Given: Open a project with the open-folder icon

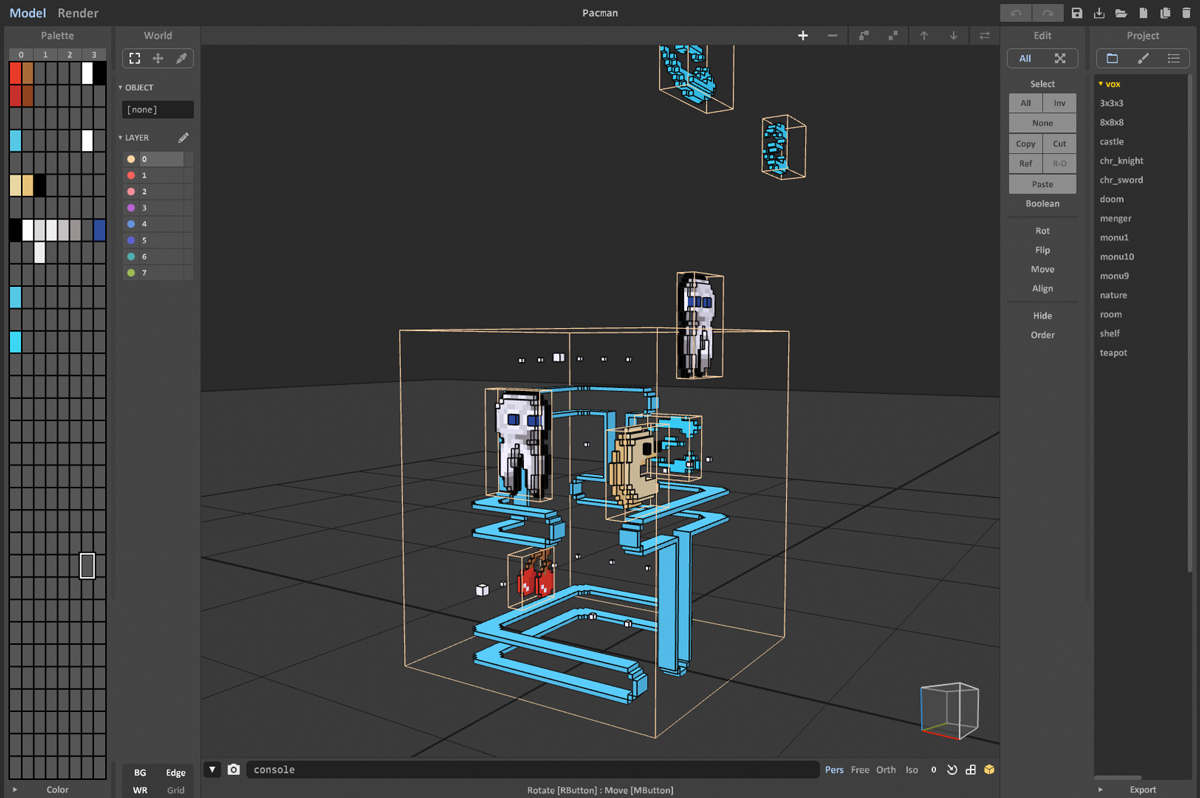Looking at the screenshot, I should 1121,13.
